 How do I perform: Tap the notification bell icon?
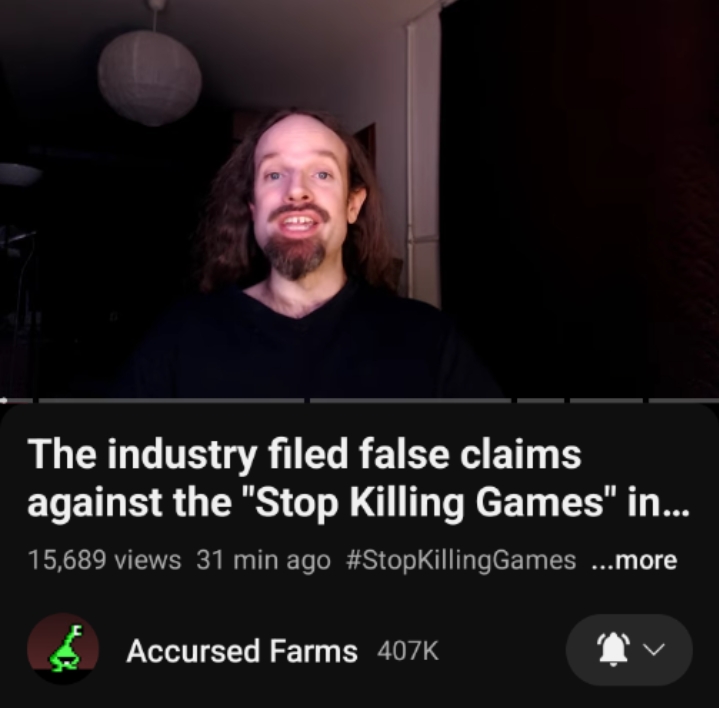point(614,649)
